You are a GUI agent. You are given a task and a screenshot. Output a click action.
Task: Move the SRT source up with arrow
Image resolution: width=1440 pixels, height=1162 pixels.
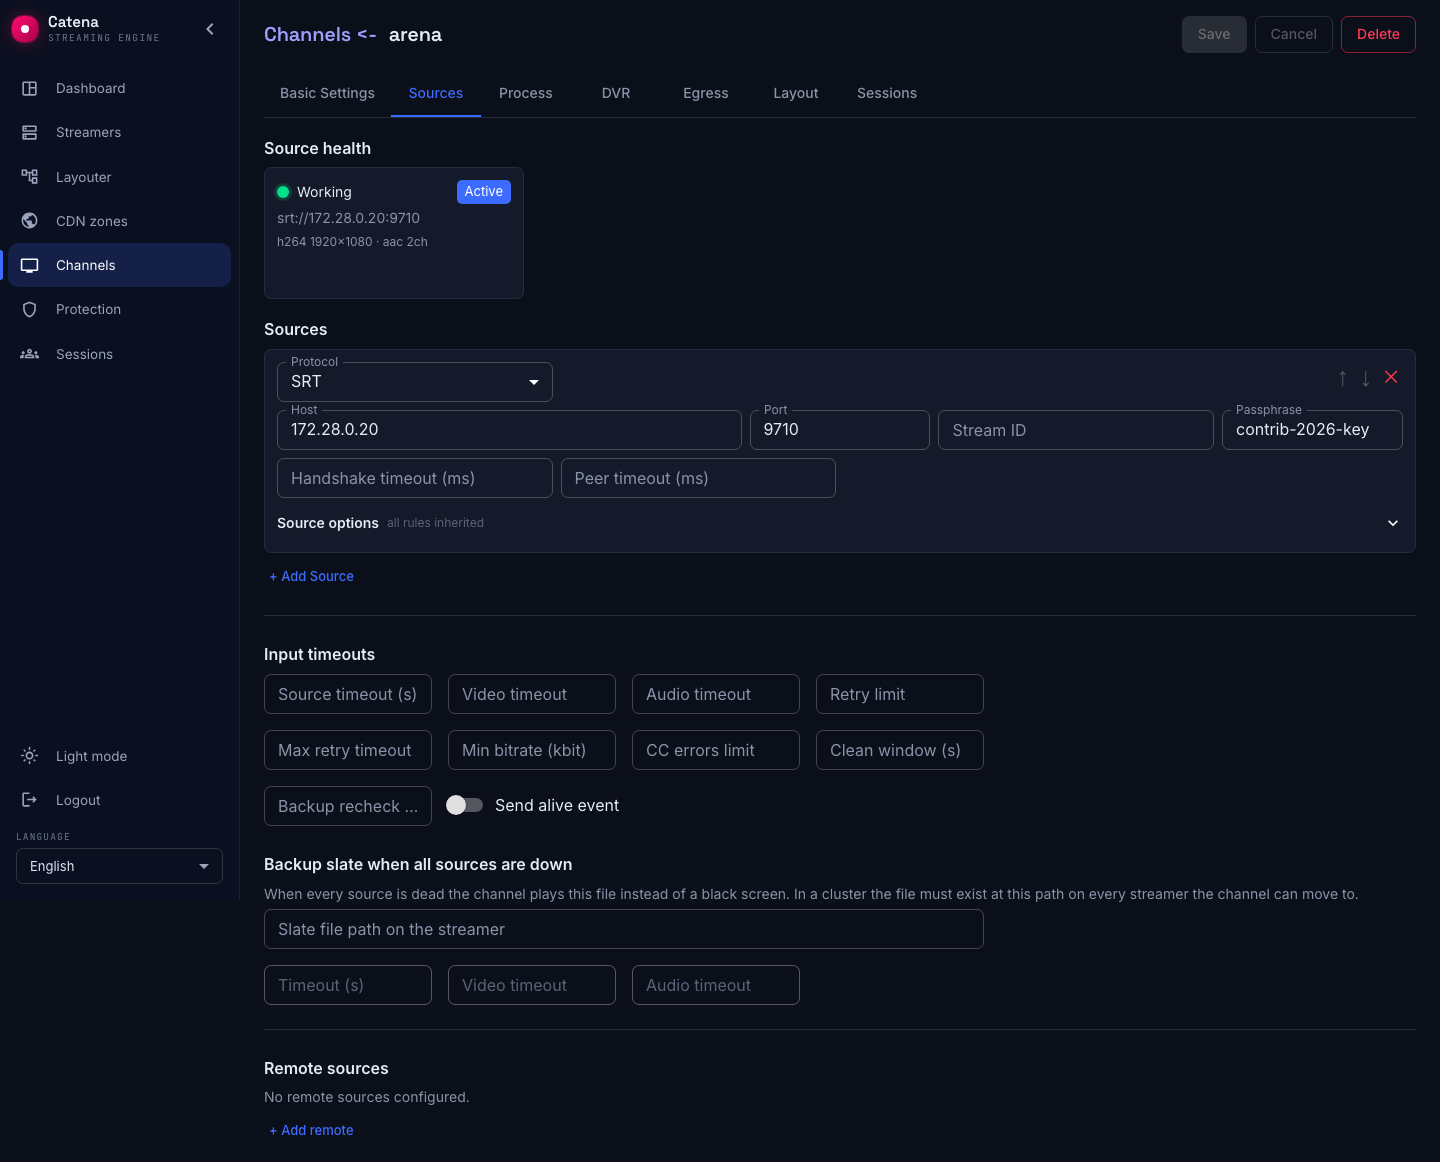click(x=1343, y=378)
